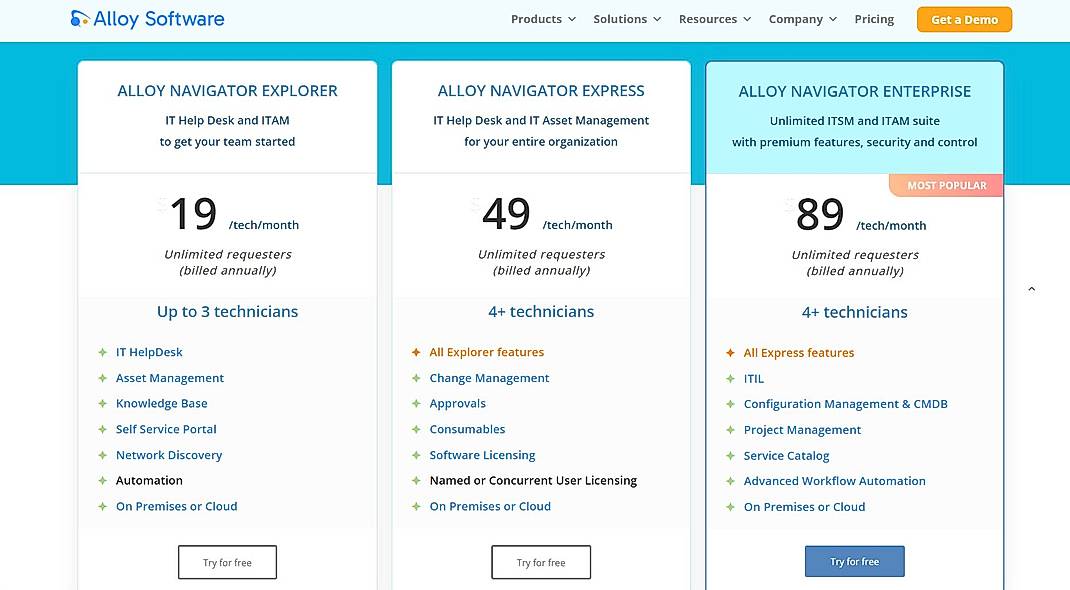Image resolution: width=1070 pixels, height=590 pixels.
Task: Try Enterprise plan for free
Action: (854, 562)
